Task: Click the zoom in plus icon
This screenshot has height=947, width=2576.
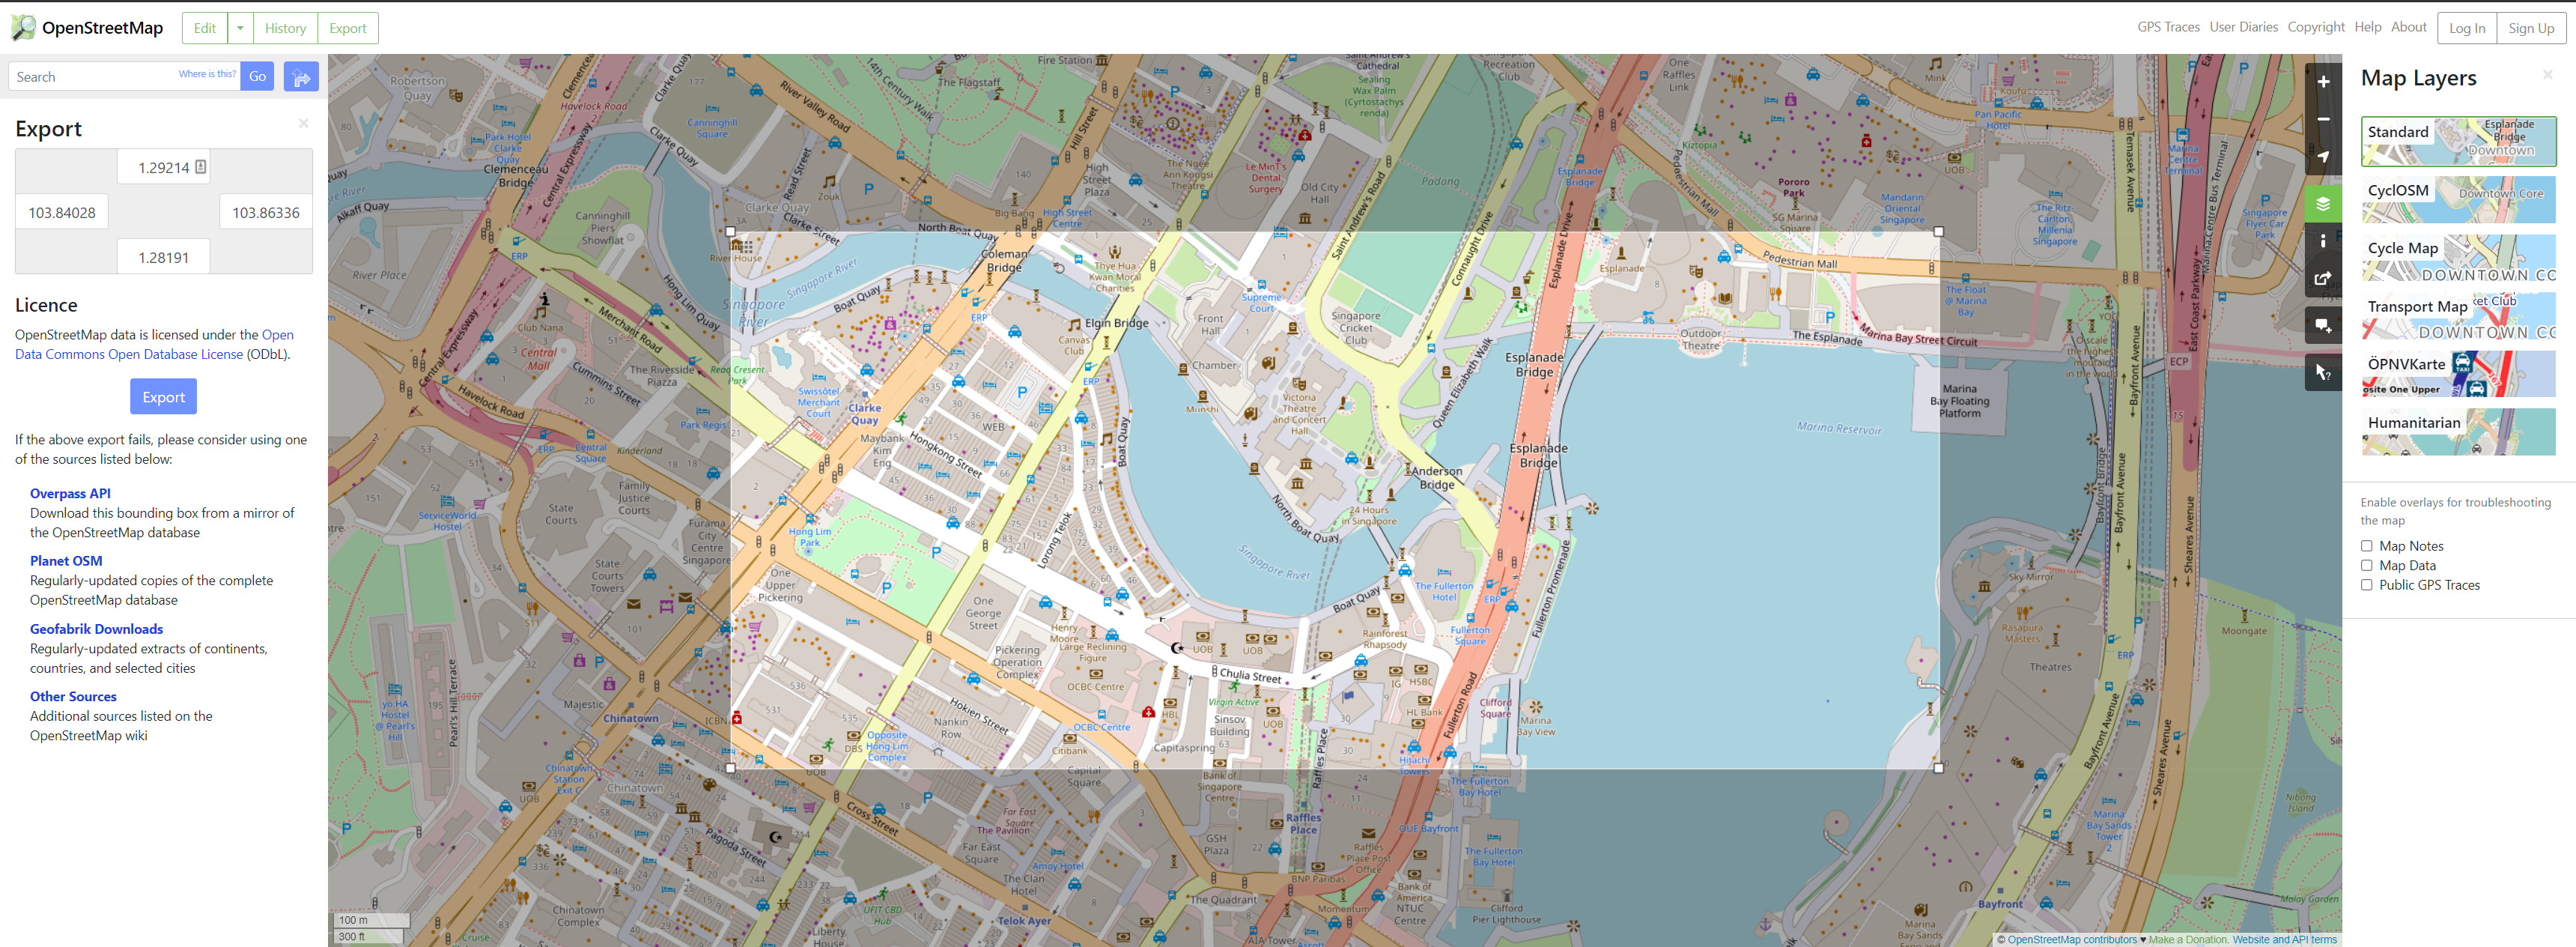Action: click(x=2323, y=82)
